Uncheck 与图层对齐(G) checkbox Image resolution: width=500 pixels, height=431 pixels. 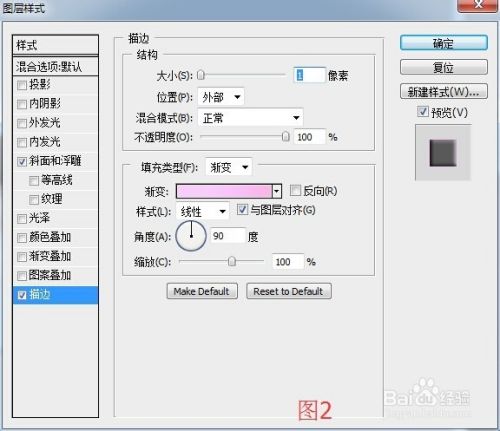coord(242,210)
